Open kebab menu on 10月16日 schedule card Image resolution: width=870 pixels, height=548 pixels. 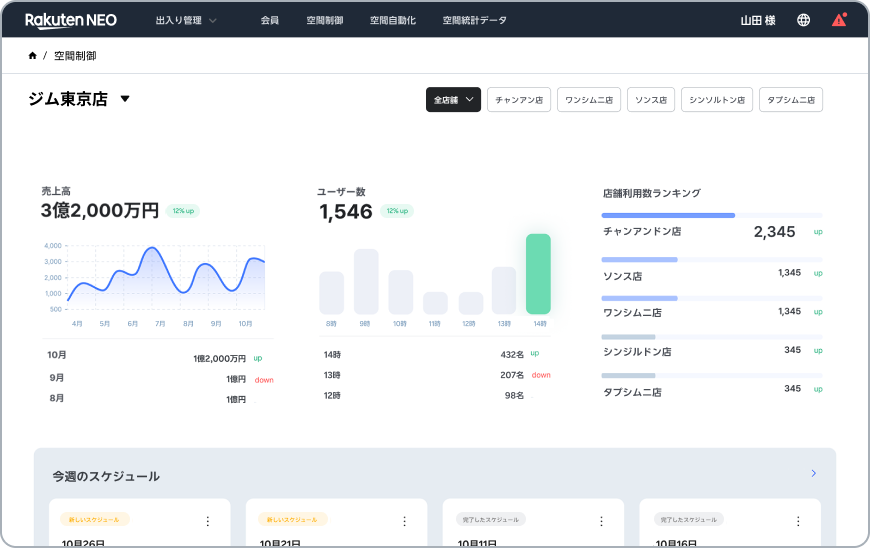797,521
